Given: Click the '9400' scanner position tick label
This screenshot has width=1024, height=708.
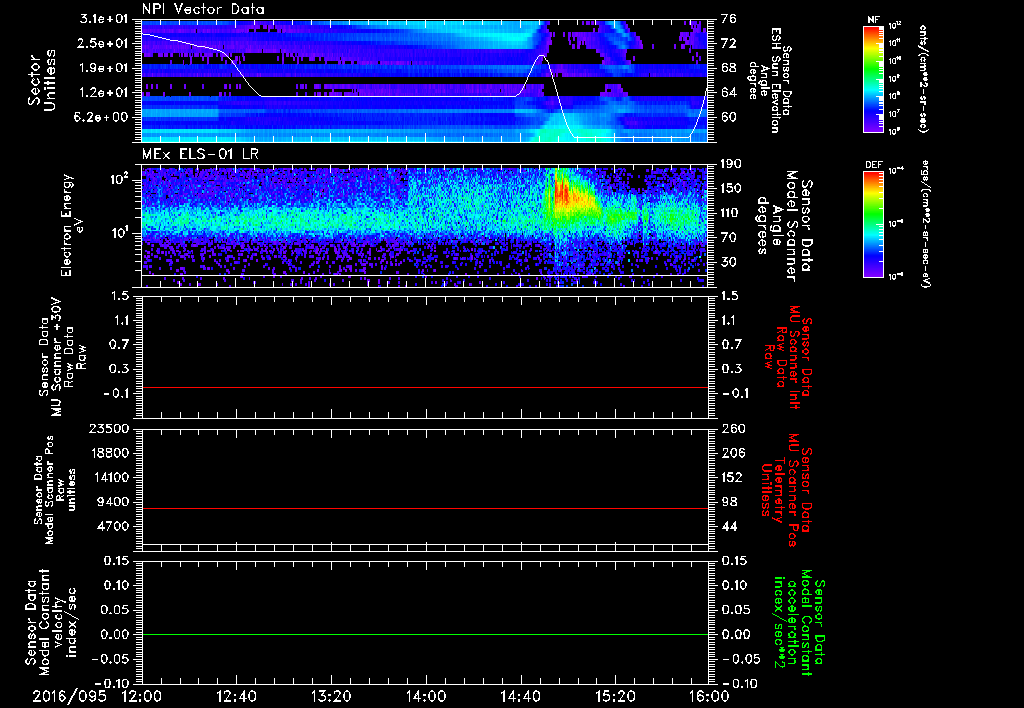Looking at the screenshot, I should point(112,502).
